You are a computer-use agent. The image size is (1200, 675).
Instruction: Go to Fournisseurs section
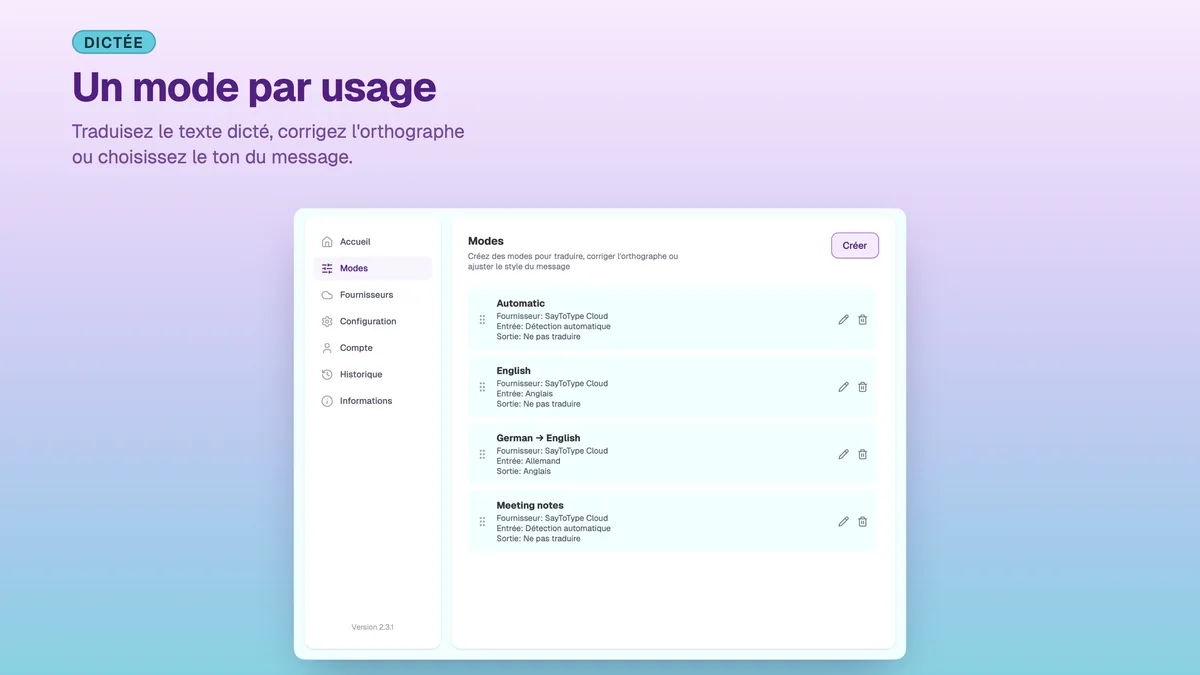[x=372, y=295]
